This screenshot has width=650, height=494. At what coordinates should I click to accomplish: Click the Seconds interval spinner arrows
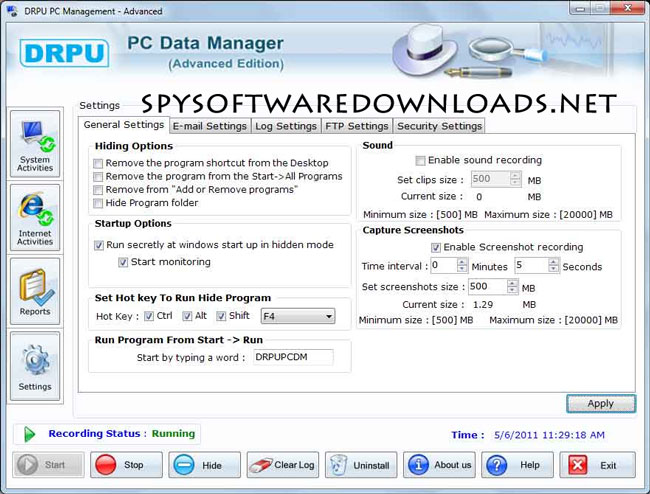(x=553, y=265)
